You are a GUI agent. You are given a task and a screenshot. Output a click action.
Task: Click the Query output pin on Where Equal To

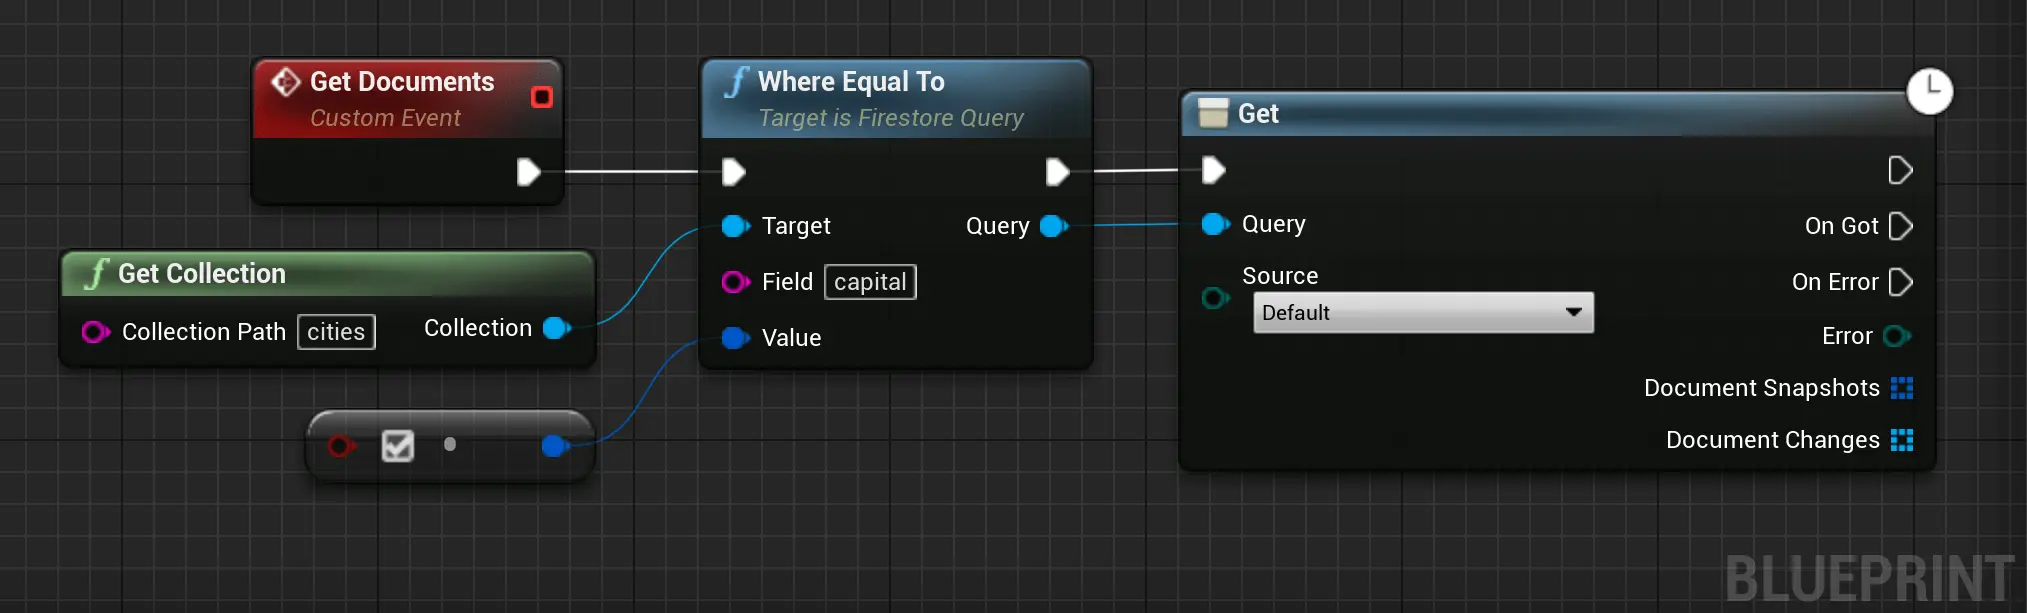pos(1054,226)
